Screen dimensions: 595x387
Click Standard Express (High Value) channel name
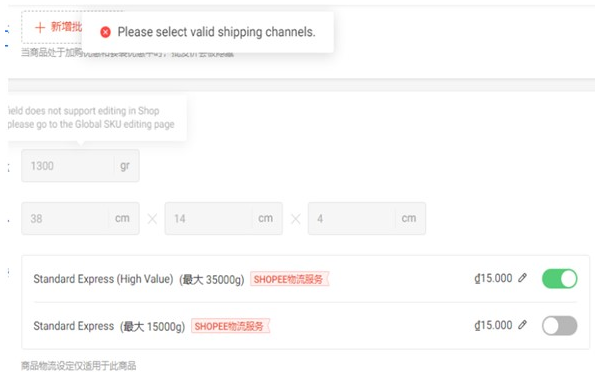click(103, 279)
